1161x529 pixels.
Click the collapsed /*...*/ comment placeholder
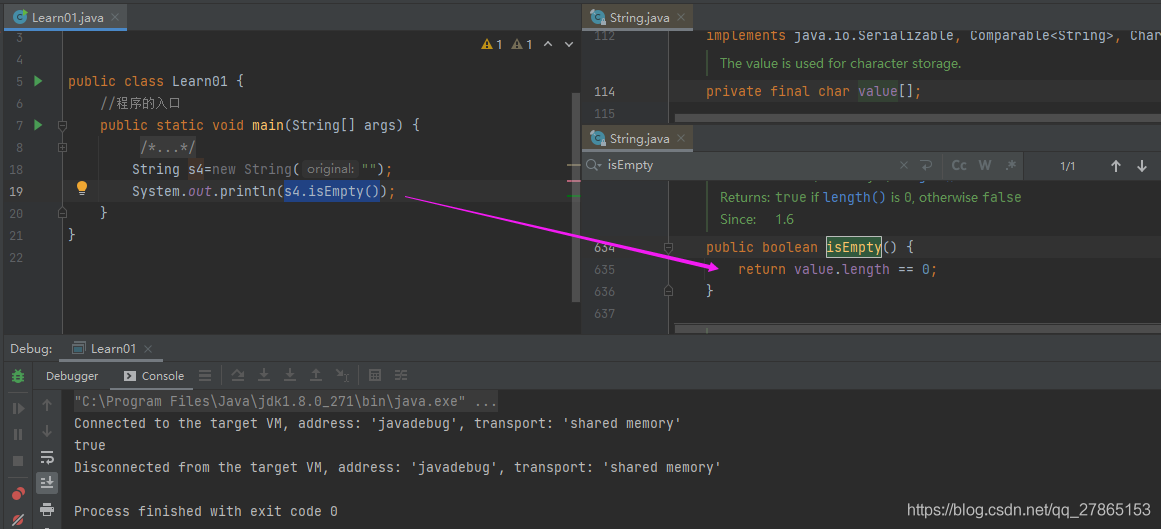click(x=168, y=147)
